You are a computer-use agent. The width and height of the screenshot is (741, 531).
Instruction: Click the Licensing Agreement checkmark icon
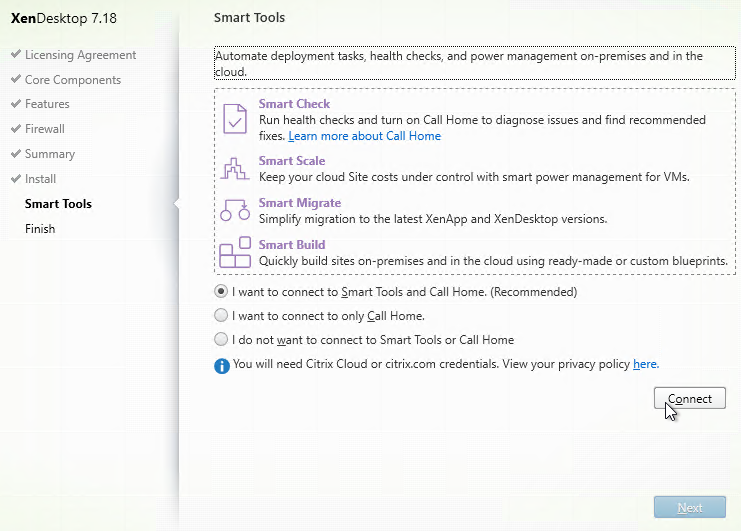coord(15,55)
